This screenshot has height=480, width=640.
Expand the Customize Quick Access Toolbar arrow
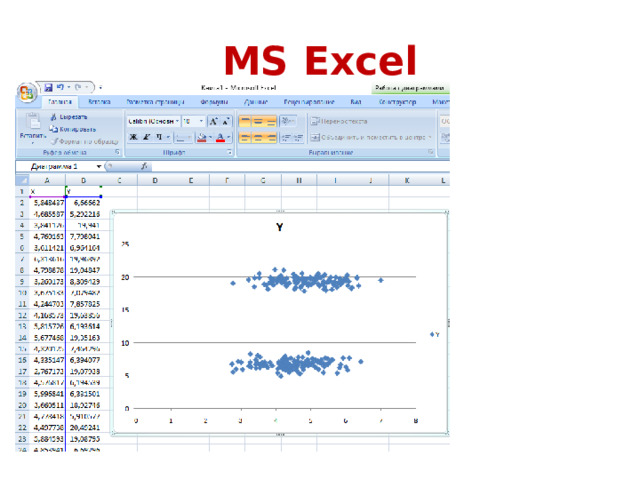(101, 87)
